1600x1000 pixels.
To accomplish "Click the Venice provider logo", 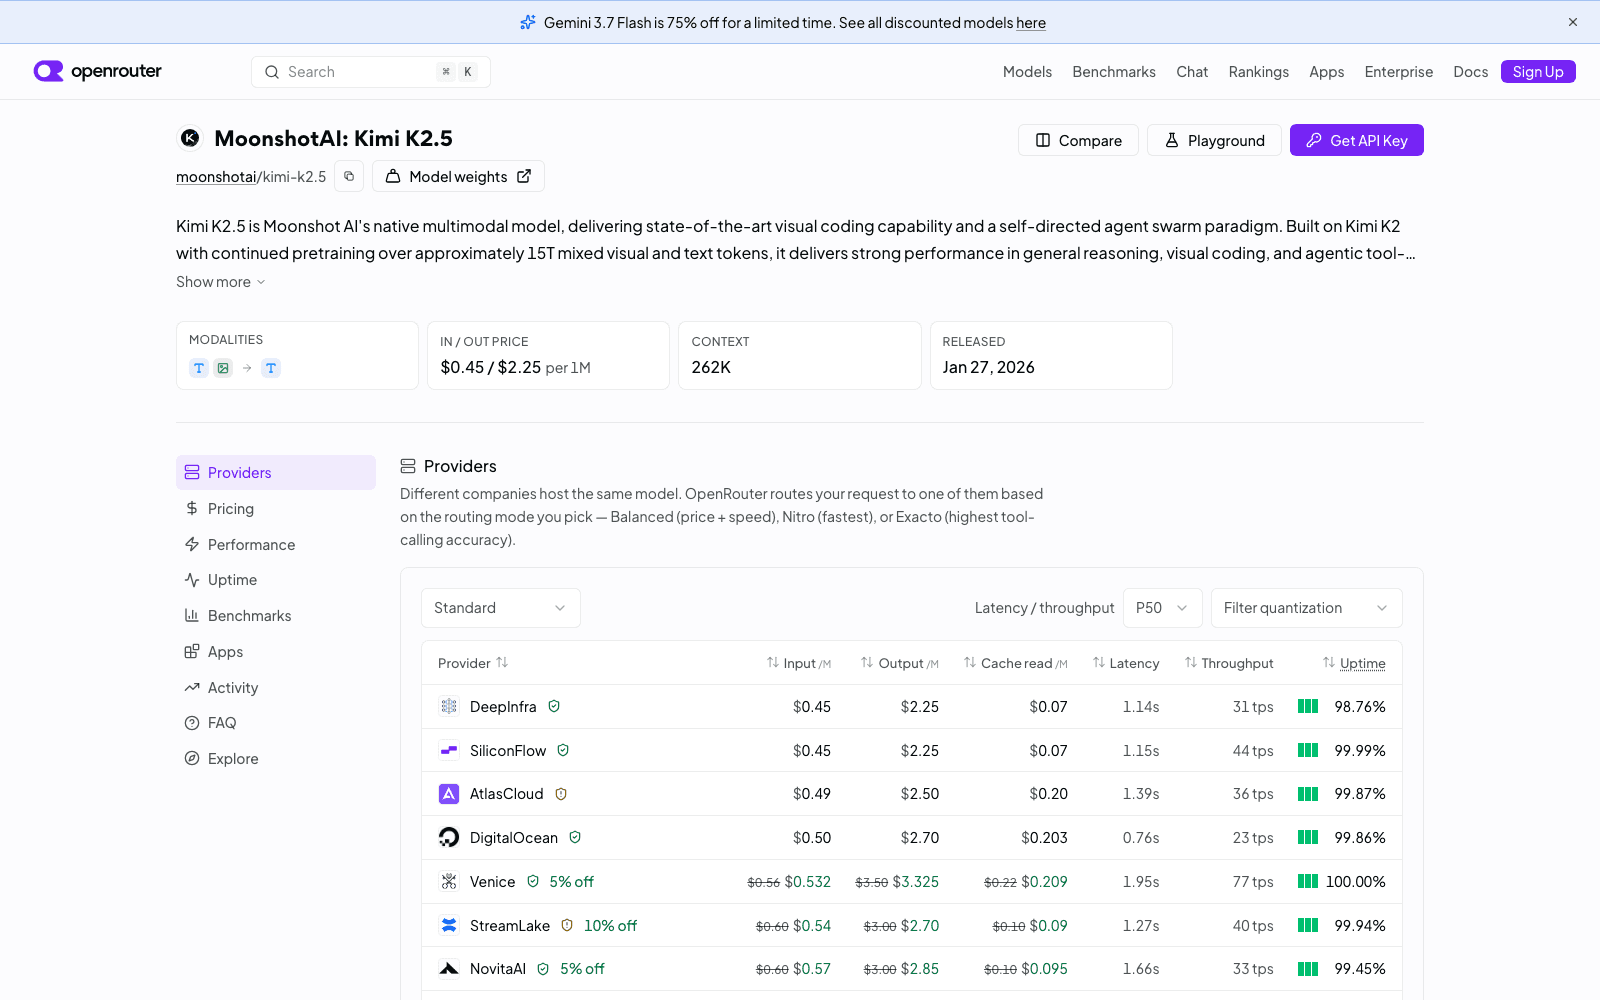I will click(x=449, y=881).
